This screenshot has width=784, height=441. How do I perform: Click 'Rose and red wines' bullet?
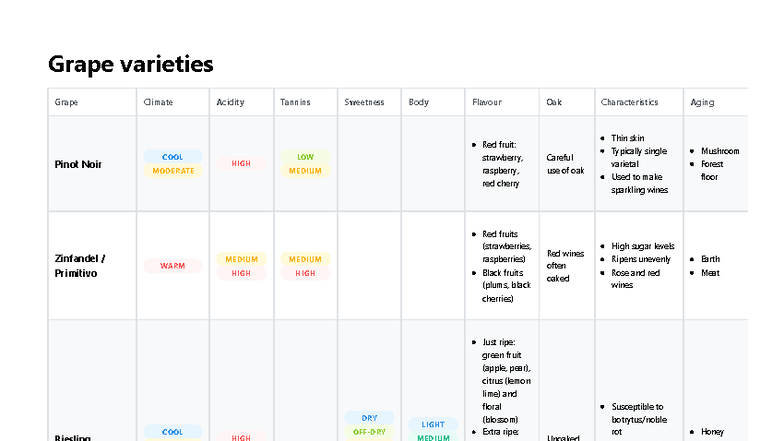pos(635,279)
